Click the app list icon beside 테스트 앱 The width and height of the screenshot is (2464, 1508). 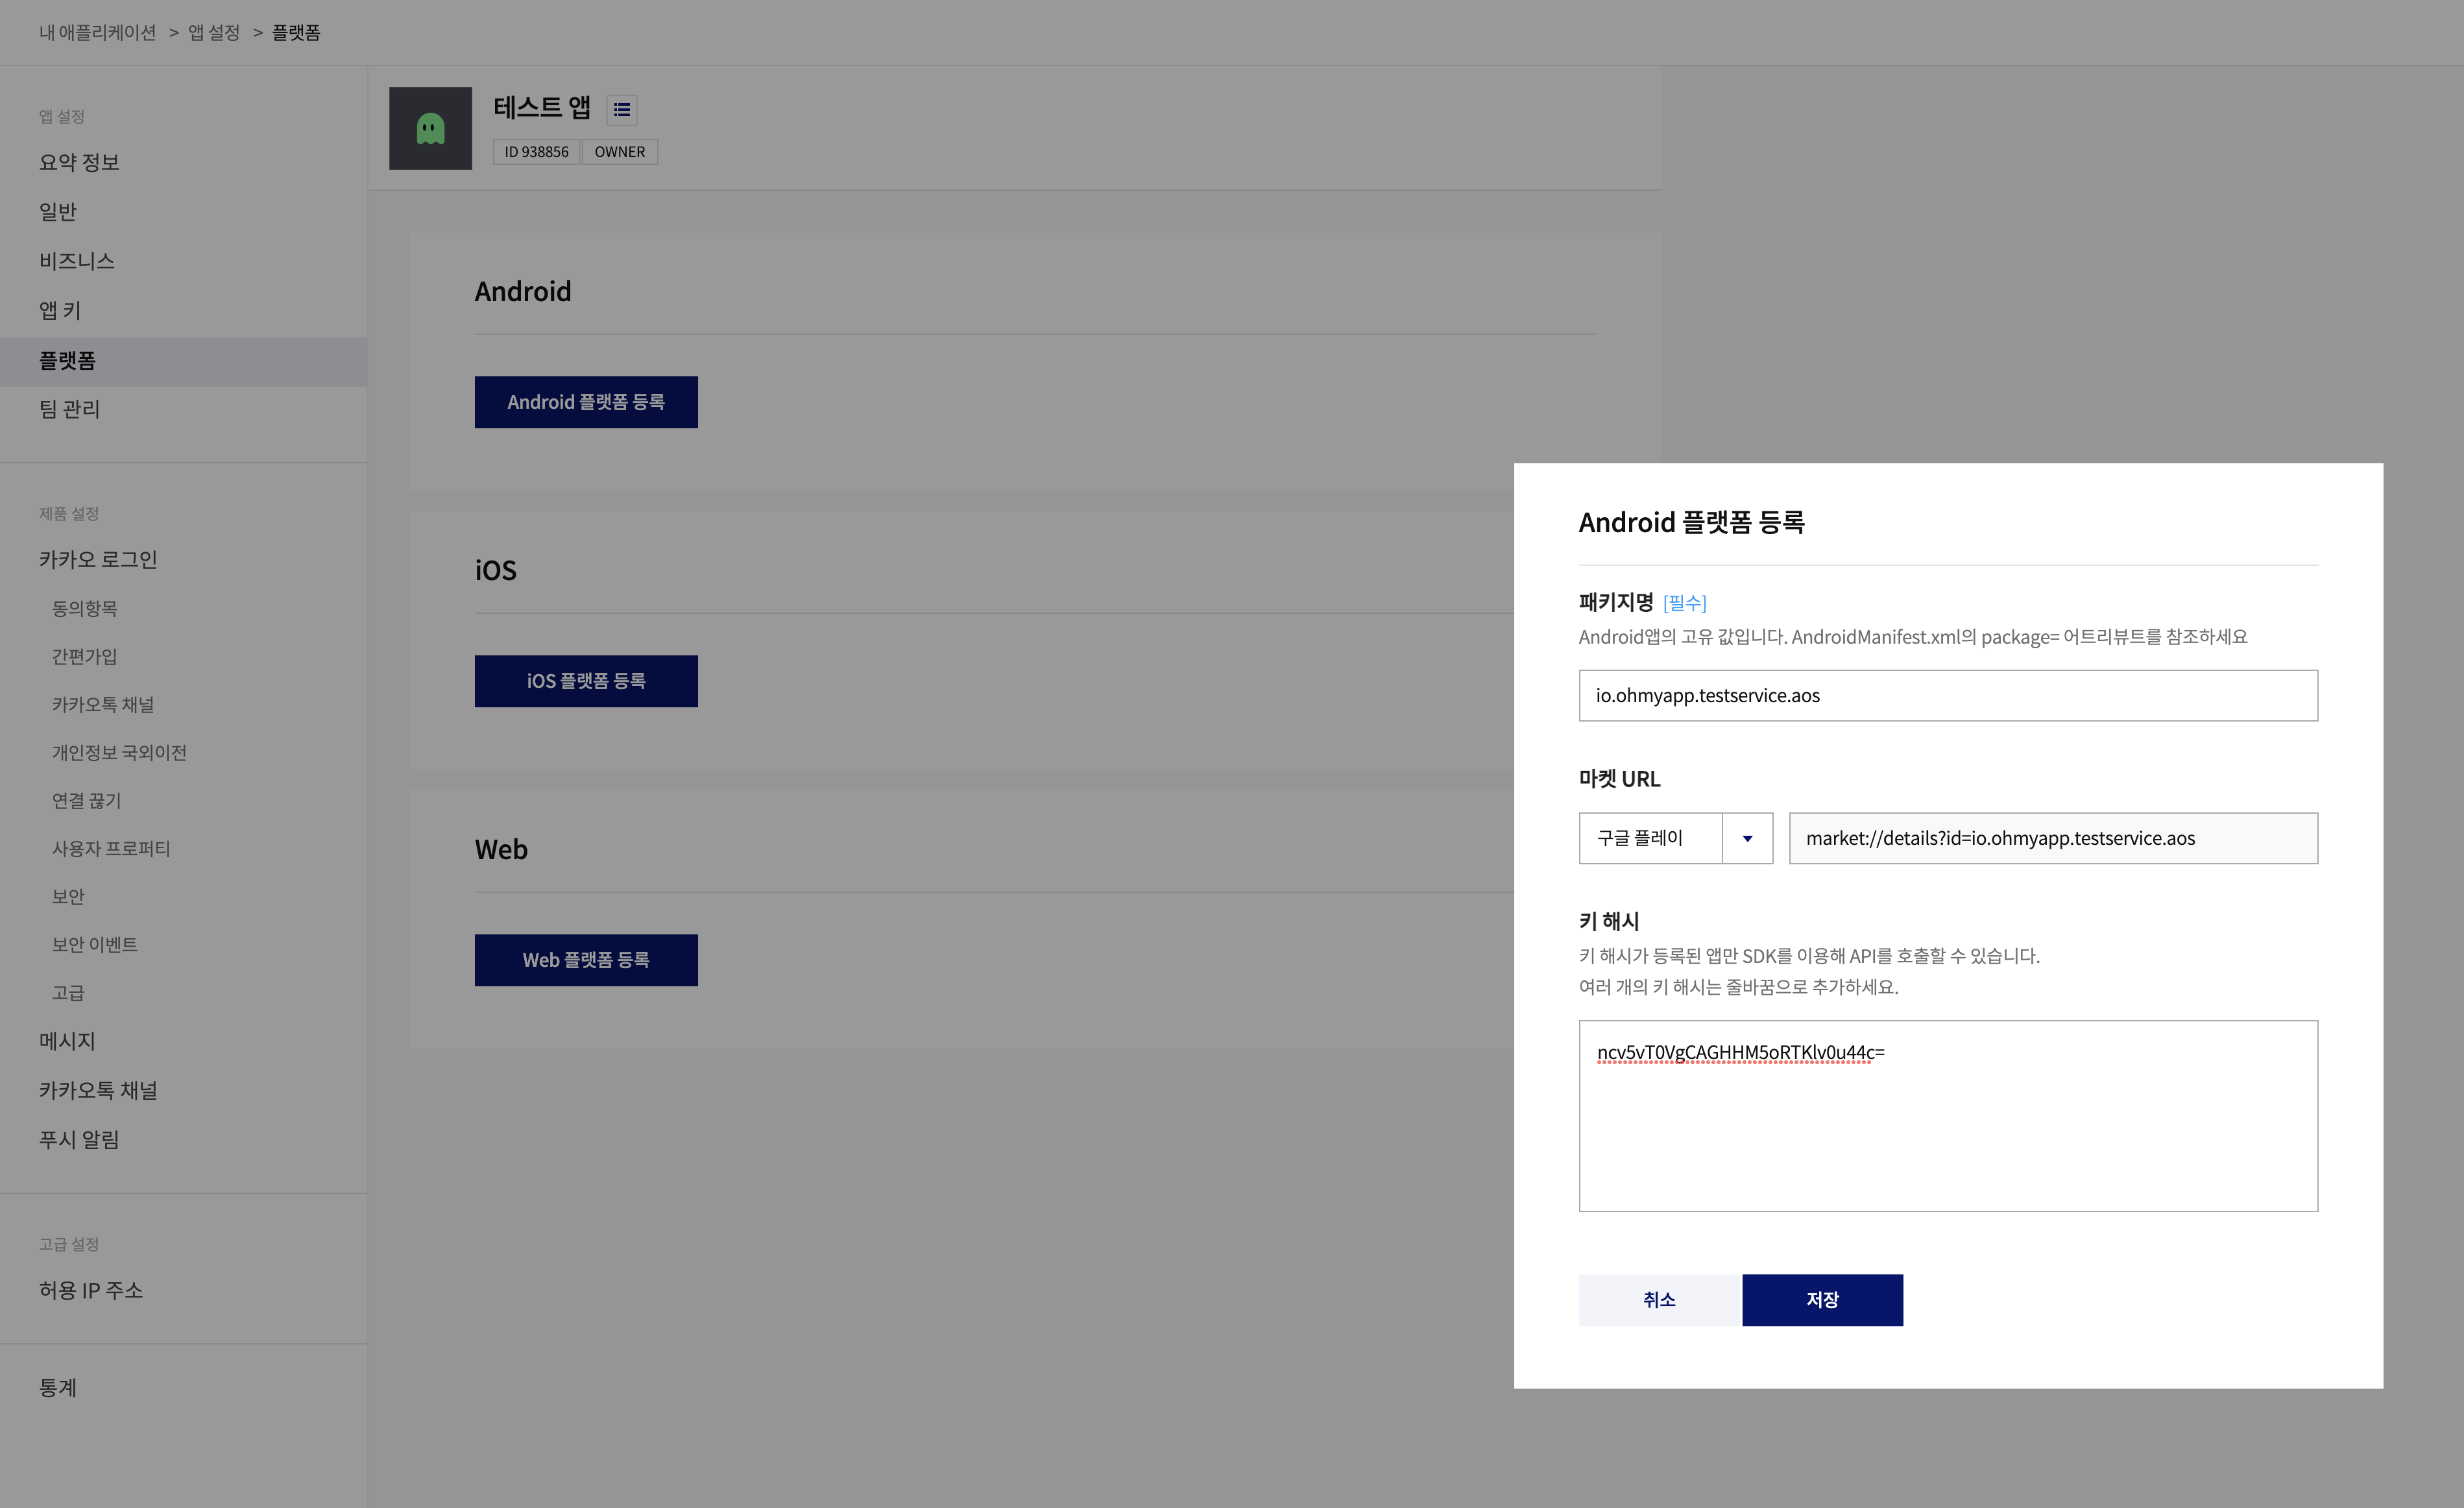click(621, 110)
